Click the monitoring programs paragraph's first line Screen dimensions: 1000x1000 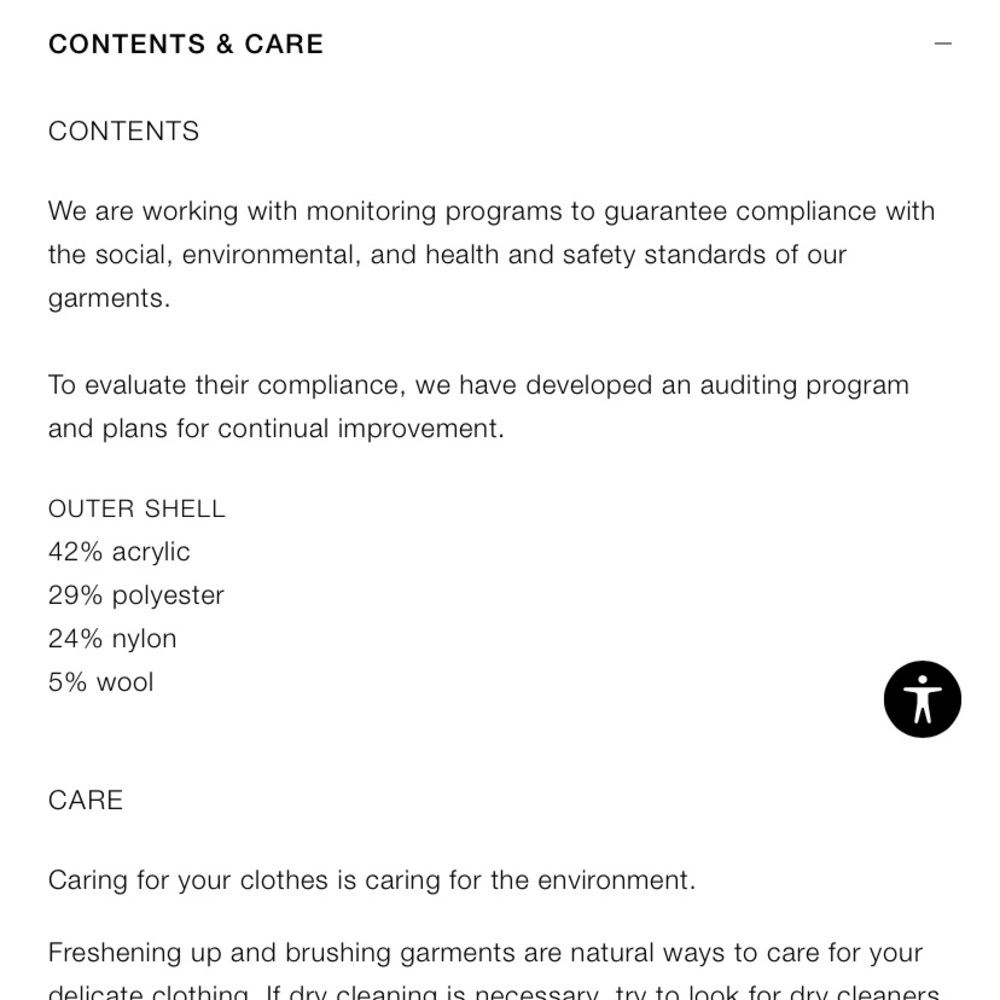tap(492, 211)
